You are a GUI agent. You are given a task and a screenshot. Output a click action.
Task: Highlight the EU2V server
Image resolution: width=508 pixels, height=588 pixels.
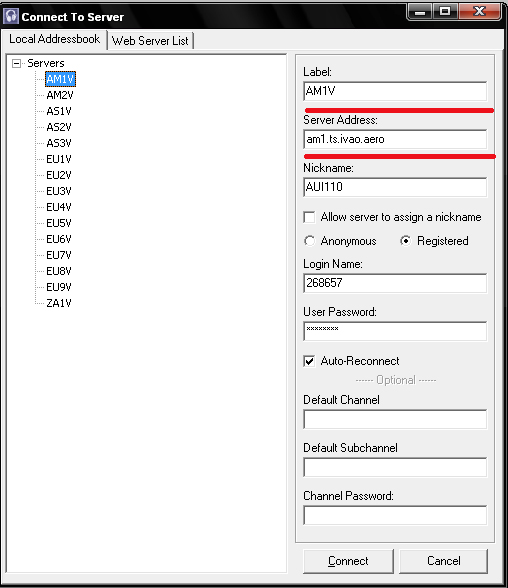(59, 175)
